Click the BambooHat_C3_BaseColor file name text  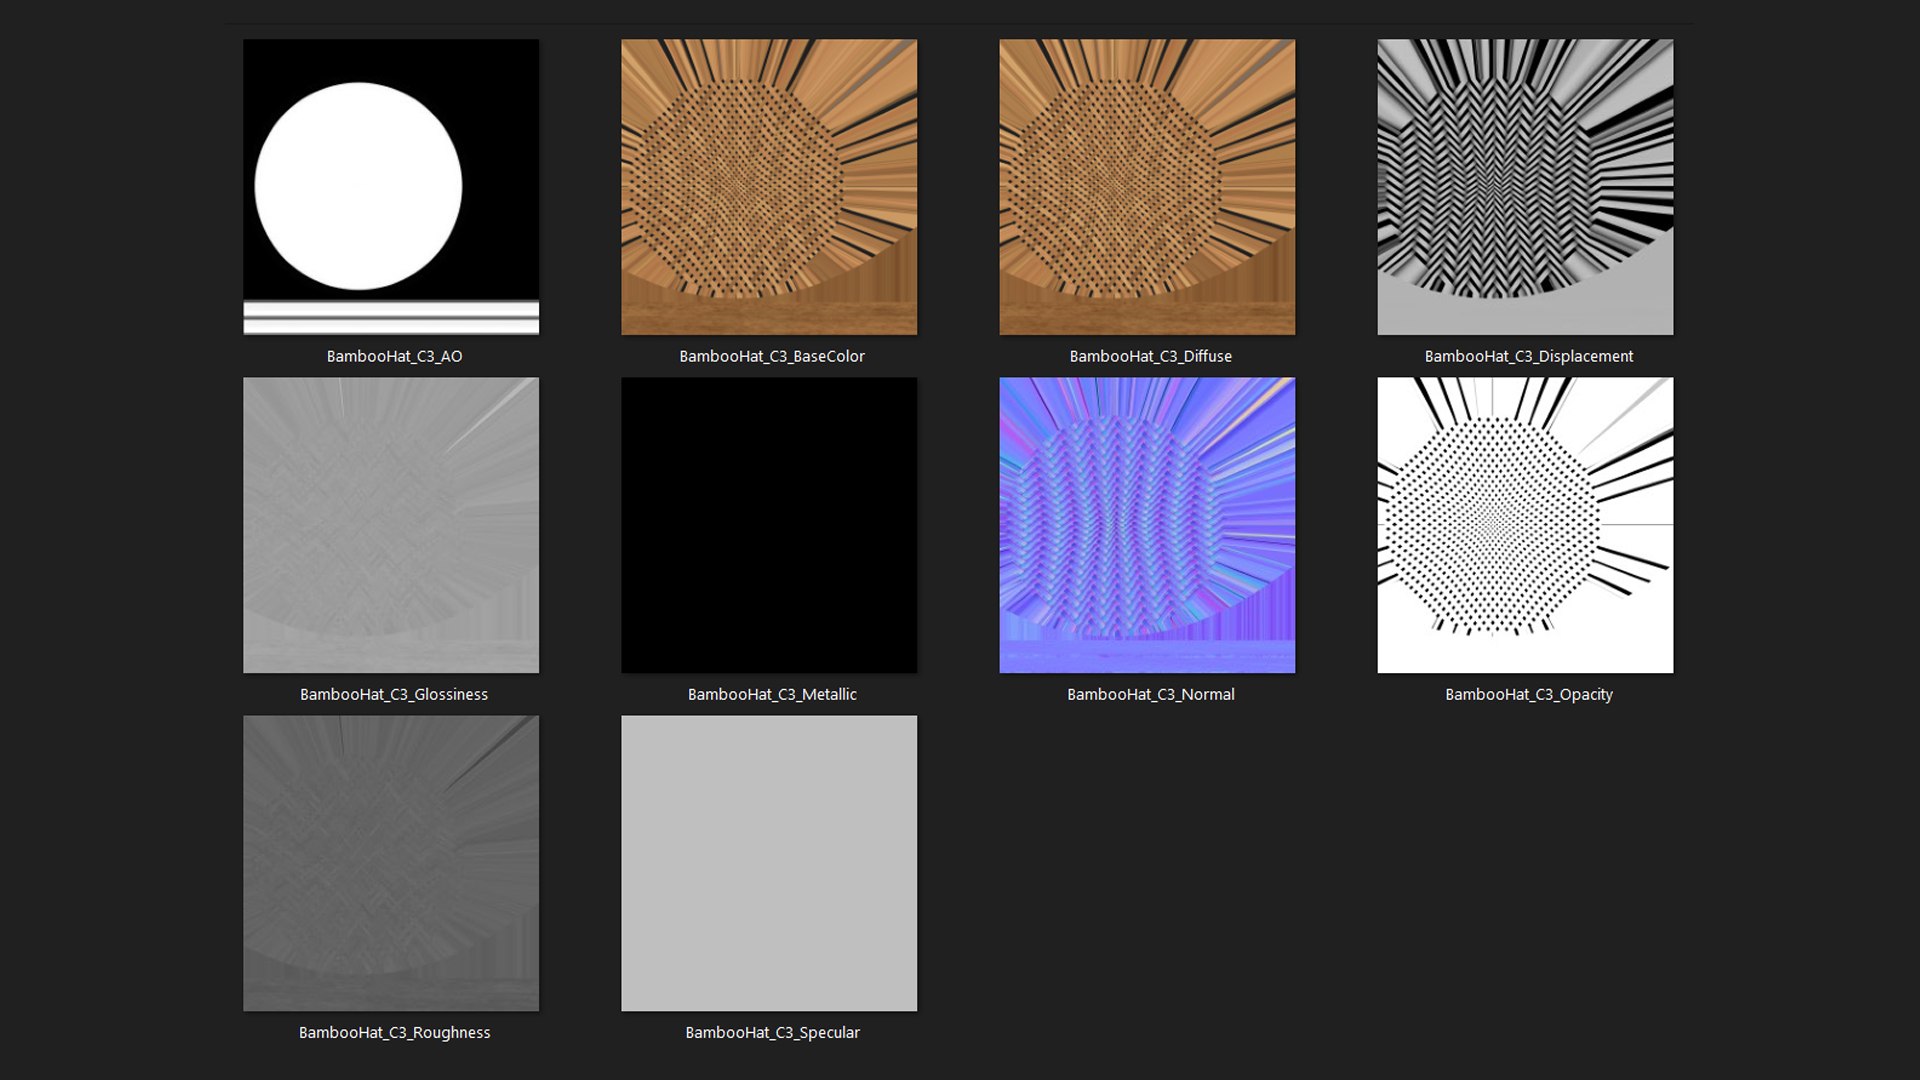[x=772, y=356]
